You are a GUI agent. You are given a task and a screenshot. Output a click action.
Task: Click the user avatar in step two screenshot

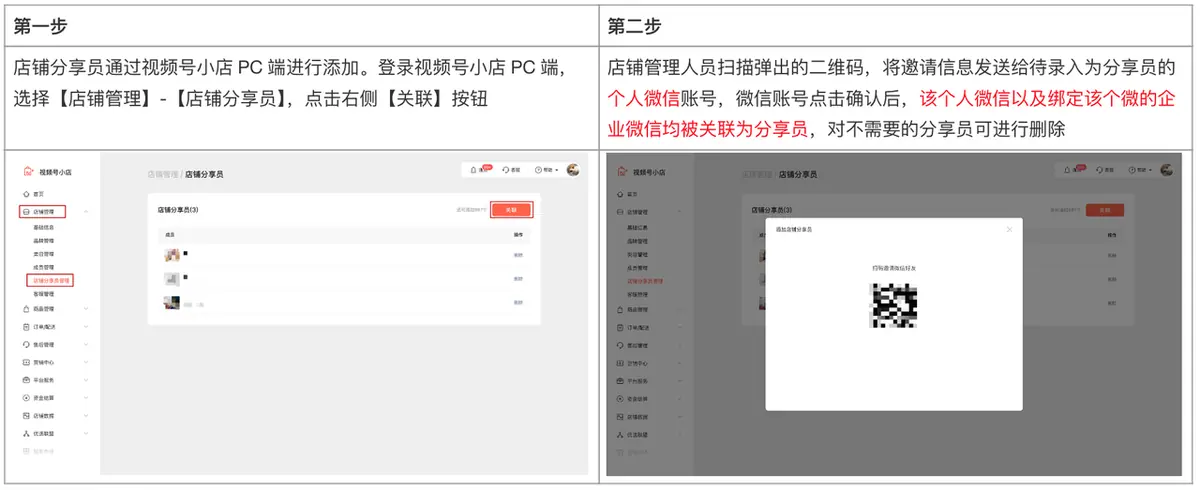1168,170
